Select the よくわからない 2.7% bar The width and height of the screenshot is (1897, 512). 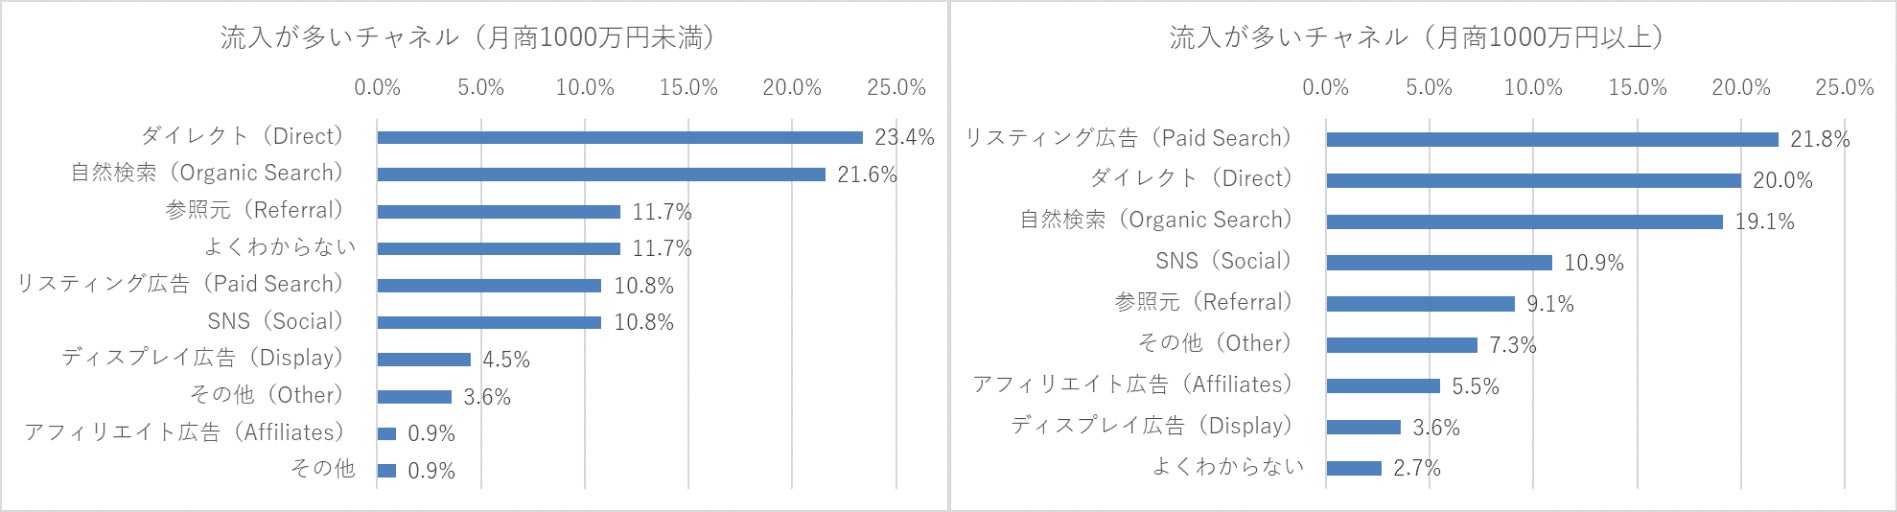coord(1354,468)
